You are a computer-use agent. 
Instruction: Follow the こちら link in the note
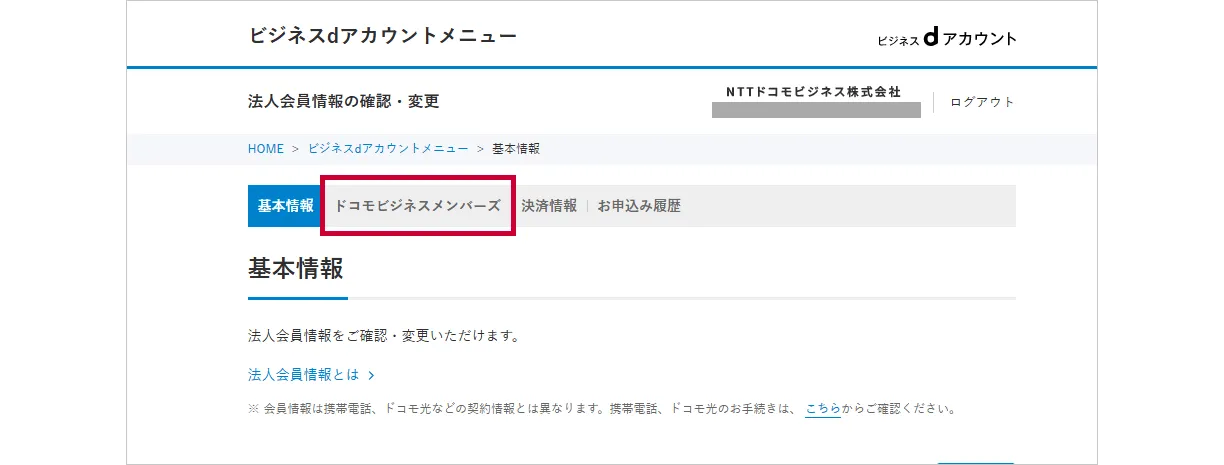[x=822, y=409]
